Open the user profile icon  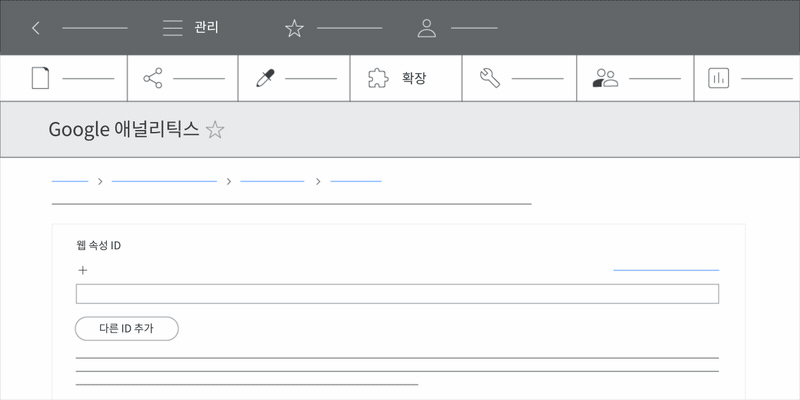[x=427, y=28]
